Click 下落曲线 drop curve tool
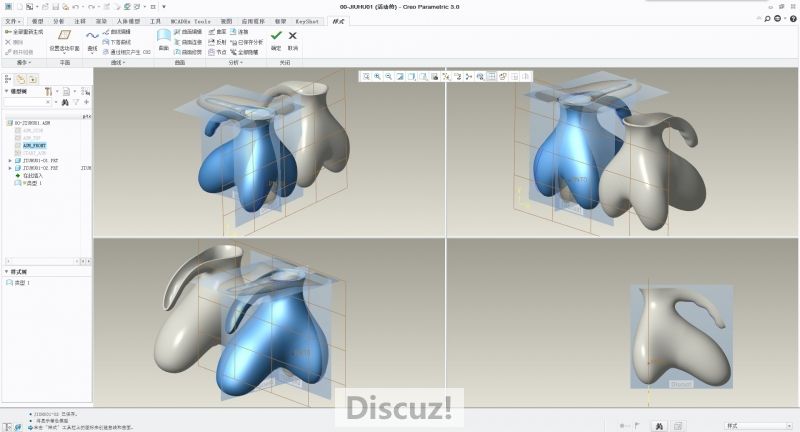 click(117, 42)
